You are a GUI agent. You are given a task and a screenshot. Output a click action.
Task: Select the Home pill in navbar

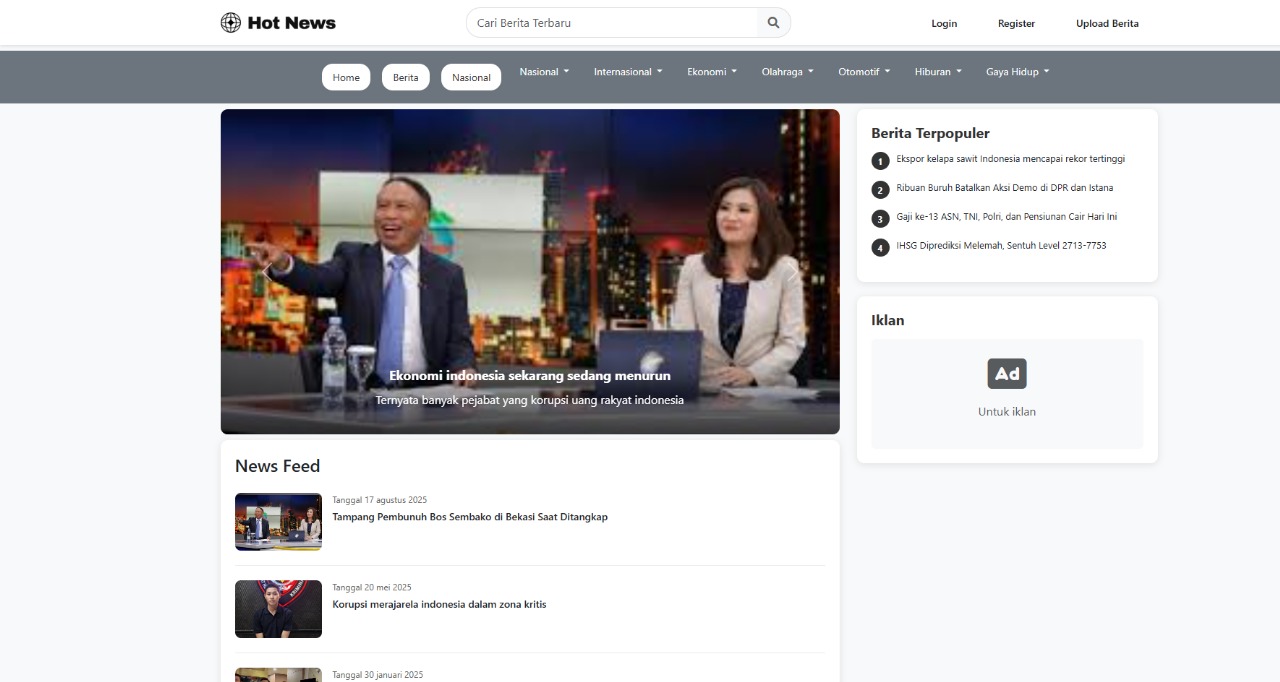tap(346, 77)
